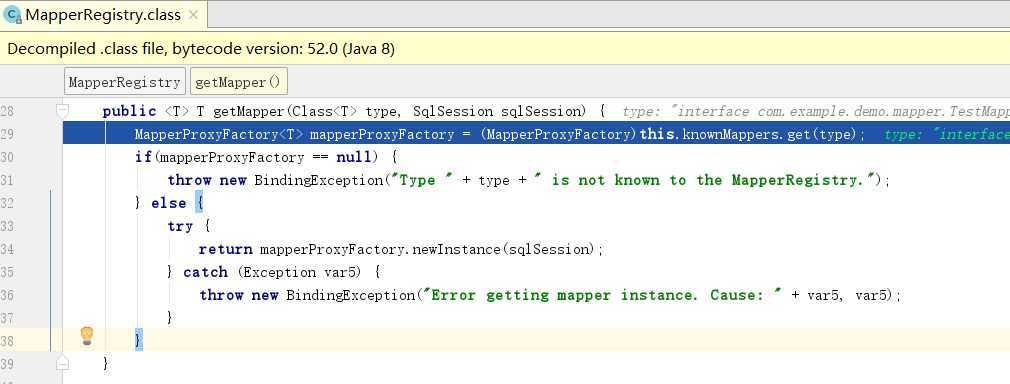Click the 'try' keyword on line 33
The width and height of the screenshot is (1010, 384).
coord(180,227)
